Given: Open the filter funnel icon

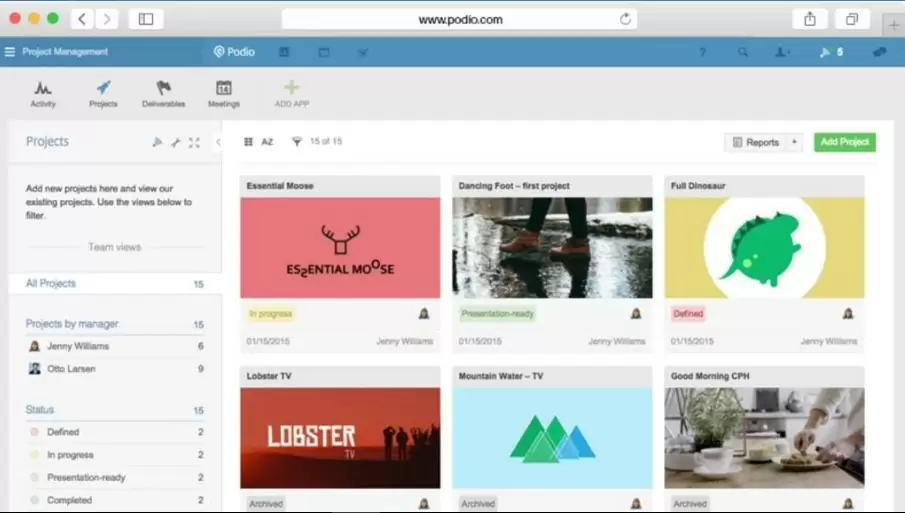Looking at the screenshot, I should pos(296,142).
